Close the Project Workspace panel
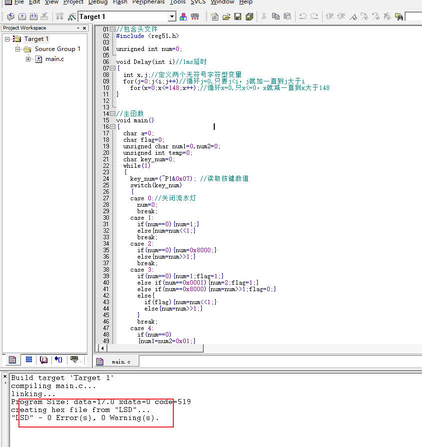422x447 pixels. click(84, 28)
